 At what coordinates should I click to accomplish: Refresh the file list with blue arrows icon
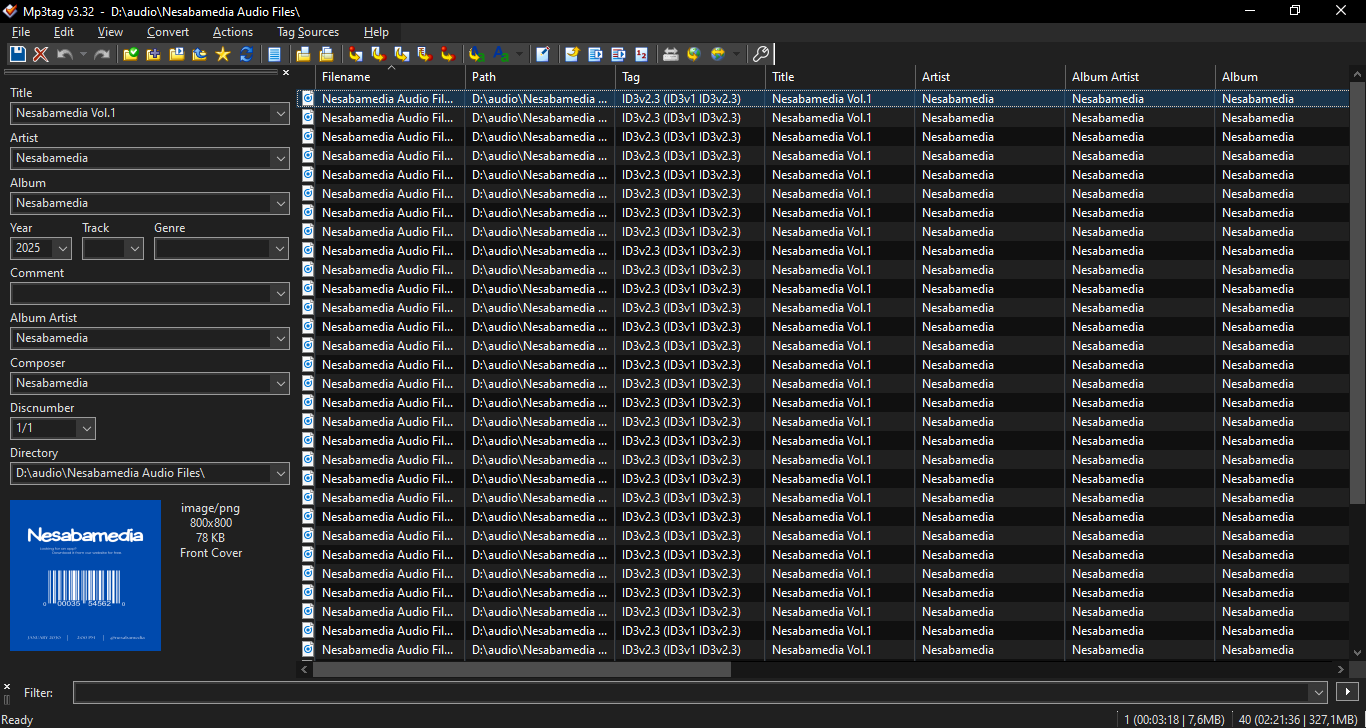click(245, 54)
